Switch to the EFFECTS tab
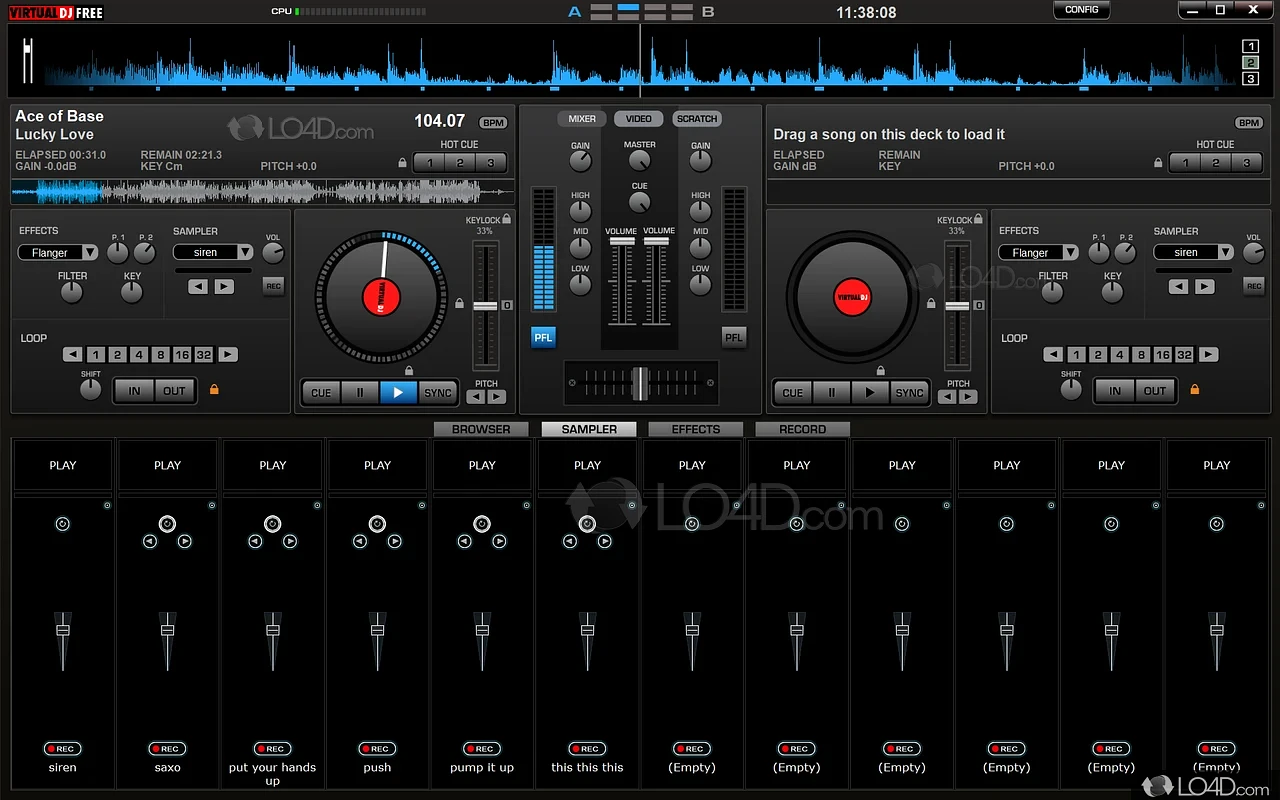 pos(696,429)
